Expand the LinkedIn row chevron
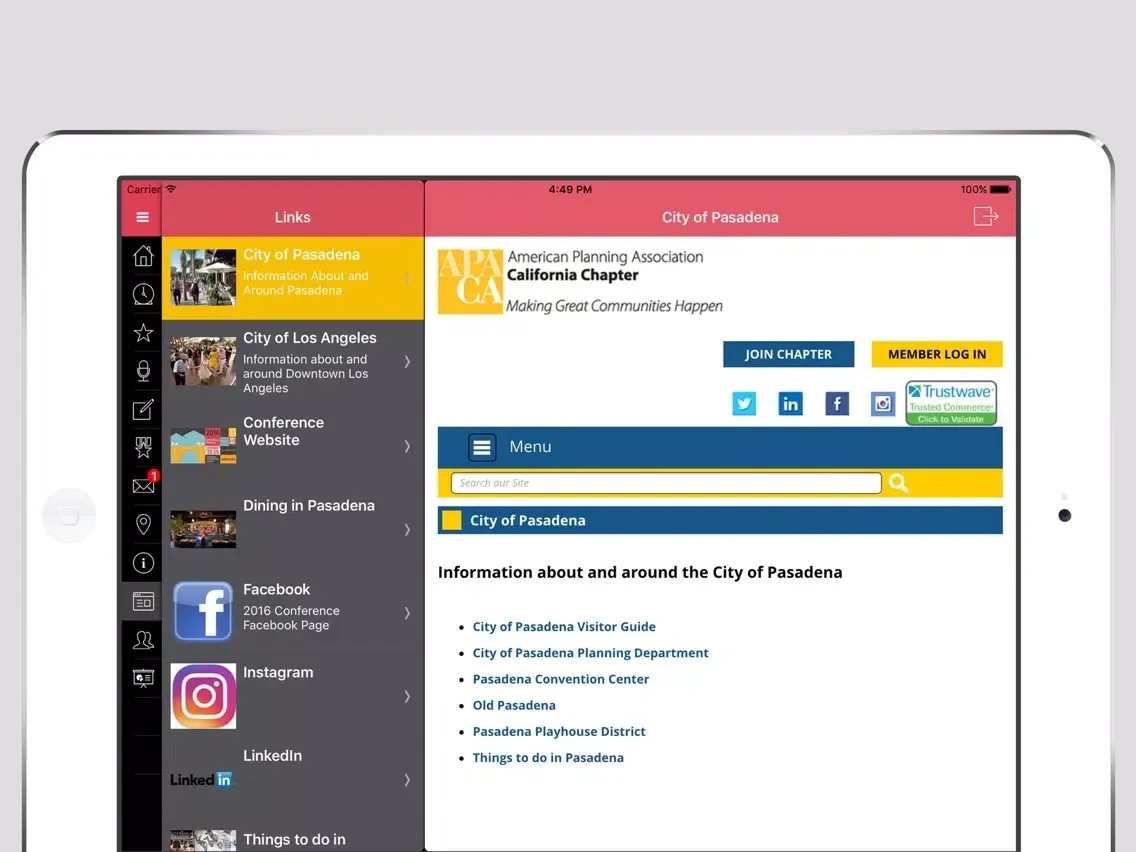Viewport: 1136px width, 852px height. coord(407,780)
